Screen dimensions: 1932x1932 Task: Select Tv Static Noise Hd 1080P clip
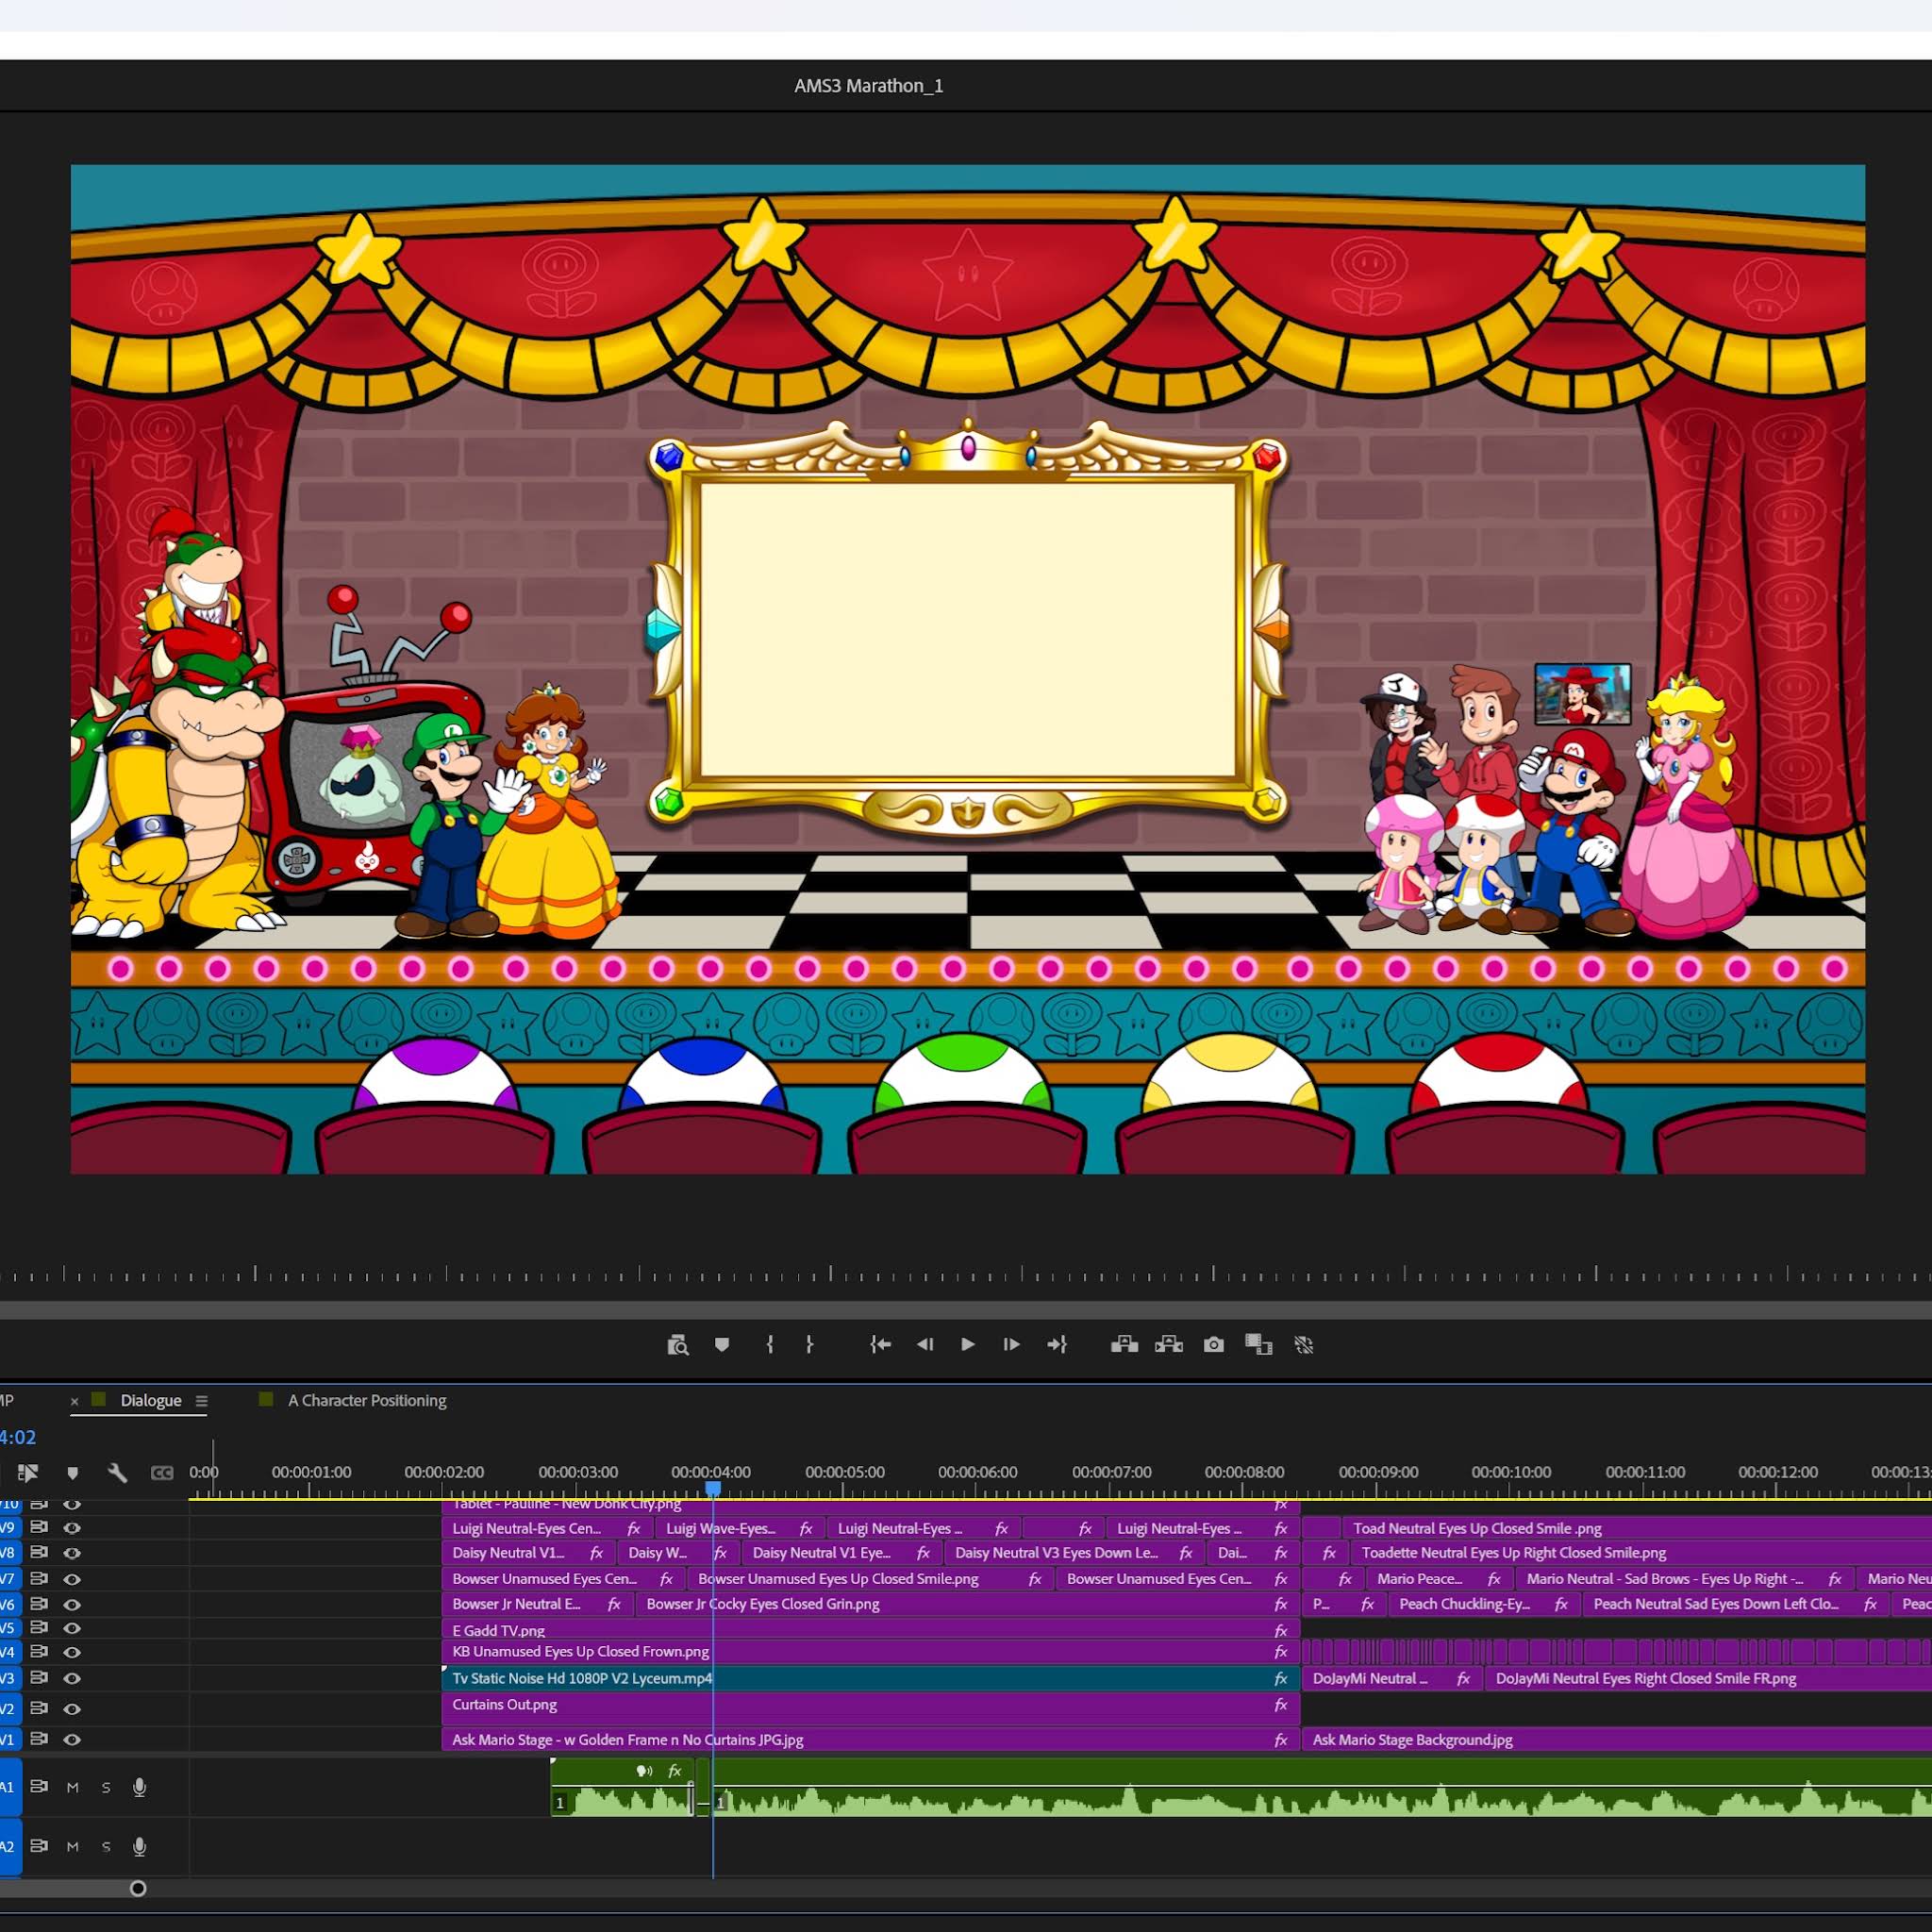[x=871, y=1679]
